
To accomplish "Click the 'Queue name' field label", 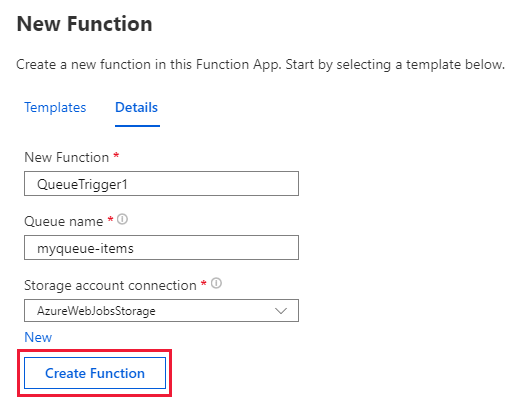I will (64, 221).
